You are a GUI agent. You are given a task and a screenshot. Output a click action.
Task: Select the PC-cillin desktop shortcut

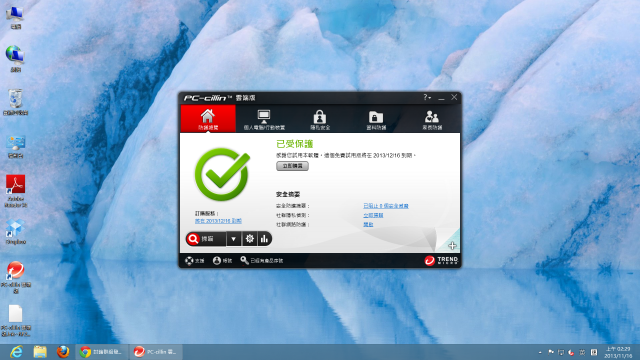tap(16, 278)
